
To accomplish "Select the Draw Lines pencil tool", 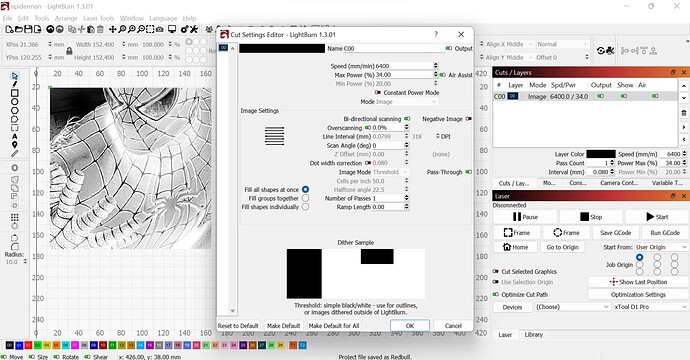I will pos(15,84).
